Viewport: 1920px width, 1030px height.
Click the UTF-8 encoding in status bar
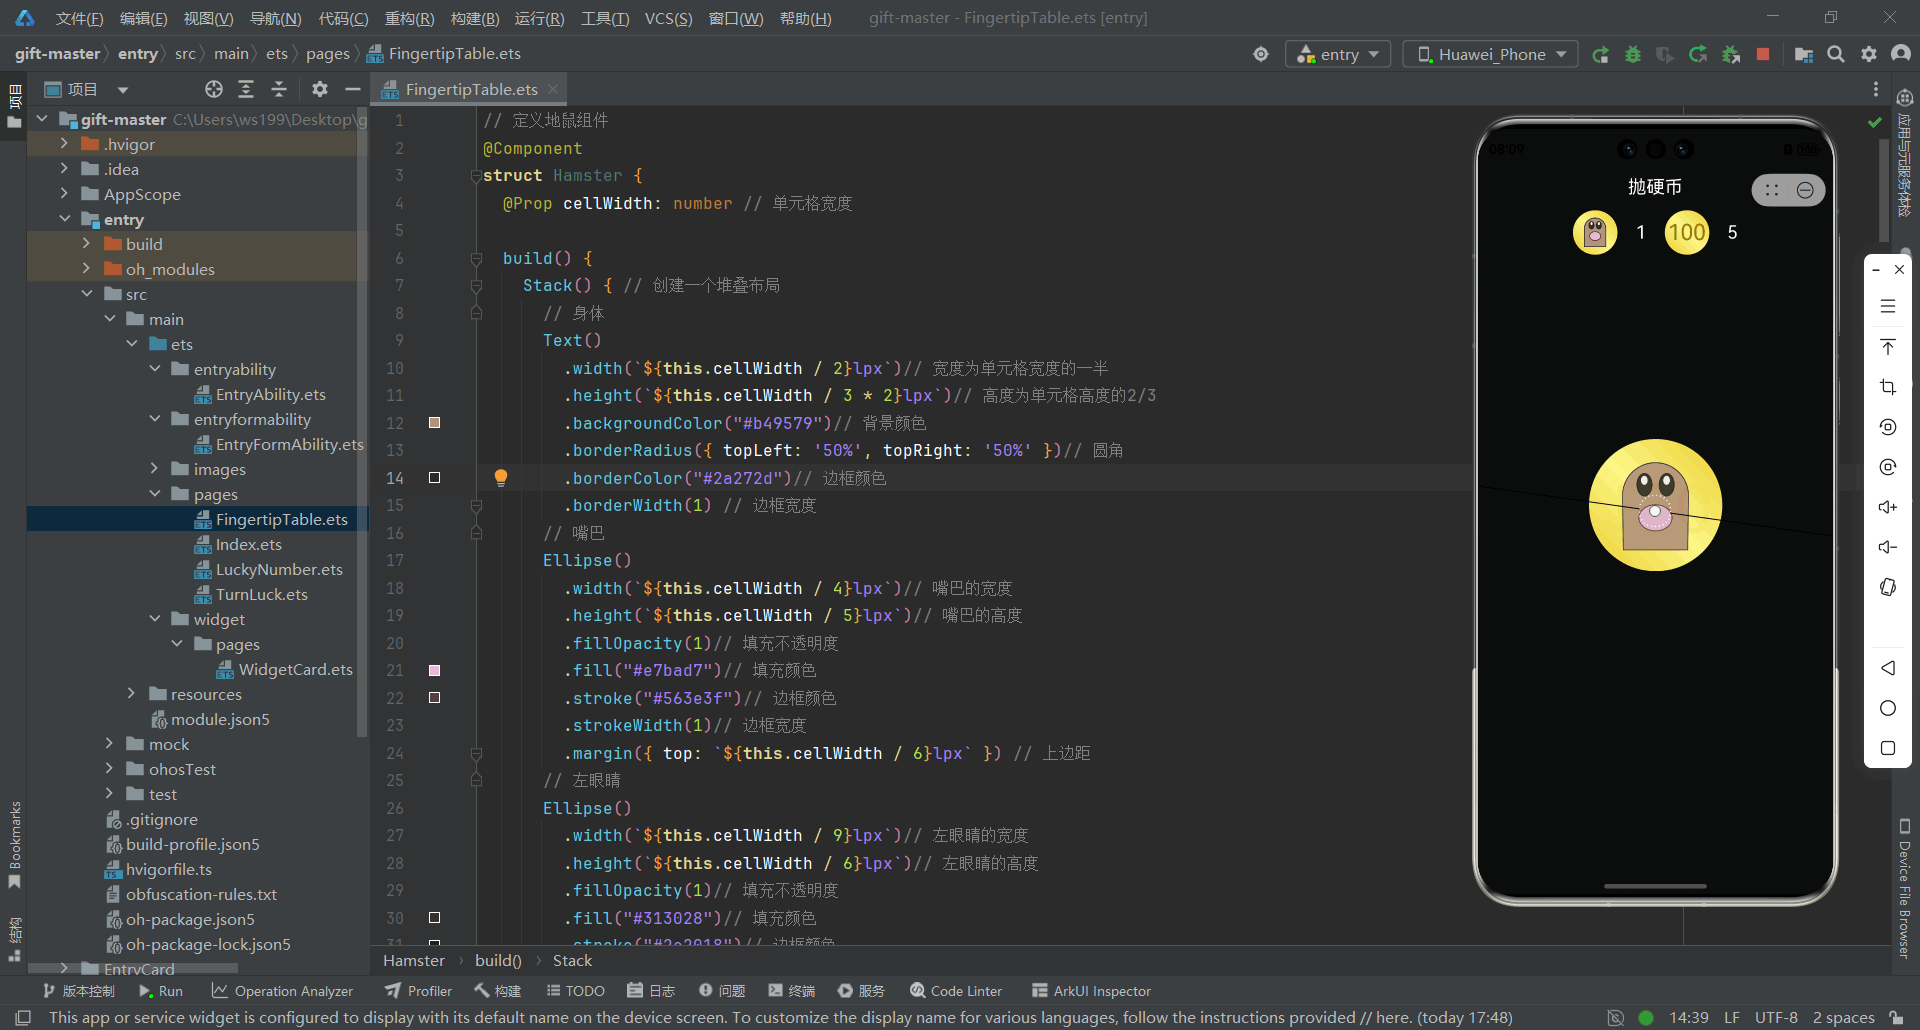pos(1776,1017)
